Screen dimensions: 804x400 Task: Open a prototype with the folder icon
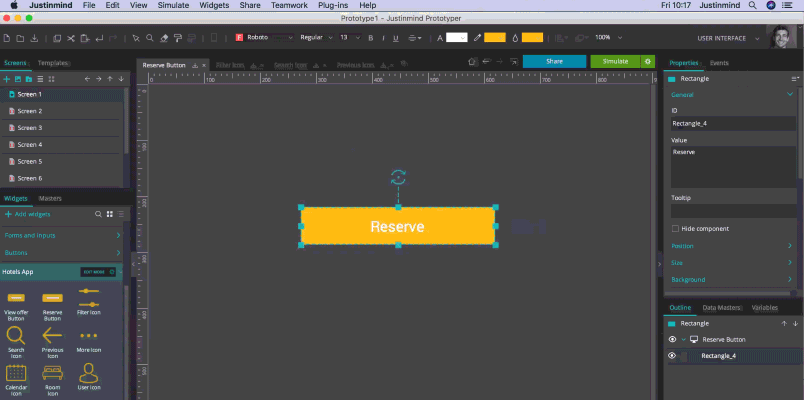pos(20,38)
